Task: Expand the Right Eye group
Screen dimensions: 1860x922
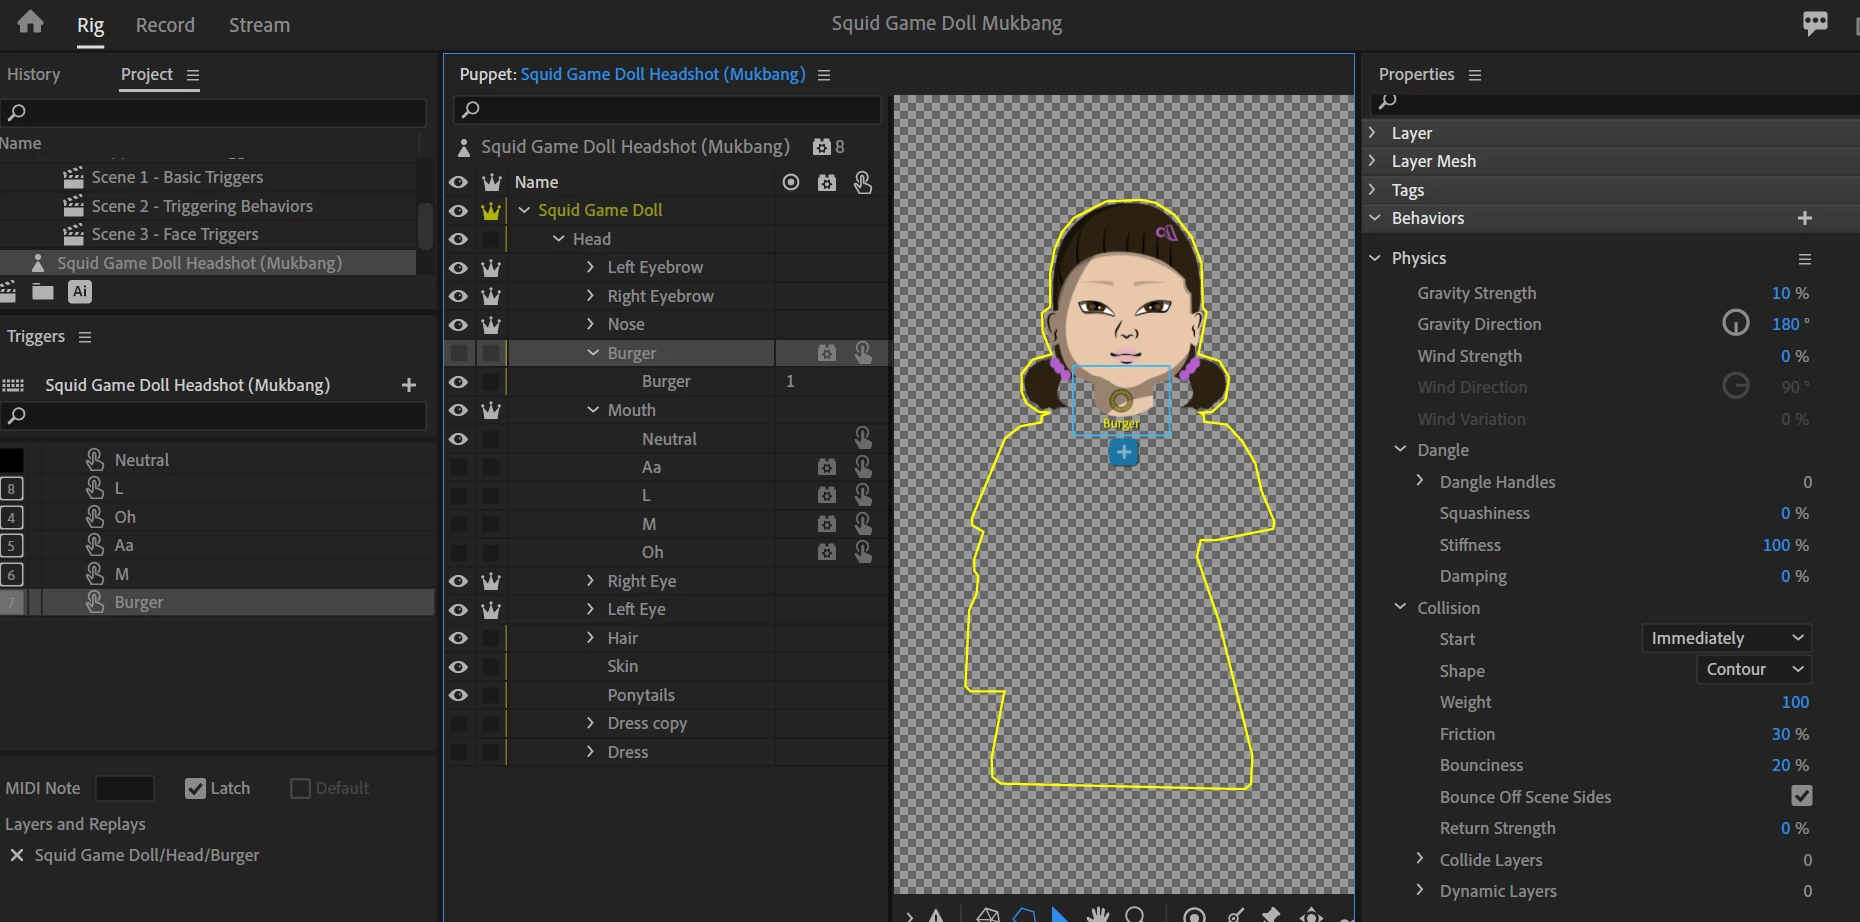Action: tap(590, 581)
